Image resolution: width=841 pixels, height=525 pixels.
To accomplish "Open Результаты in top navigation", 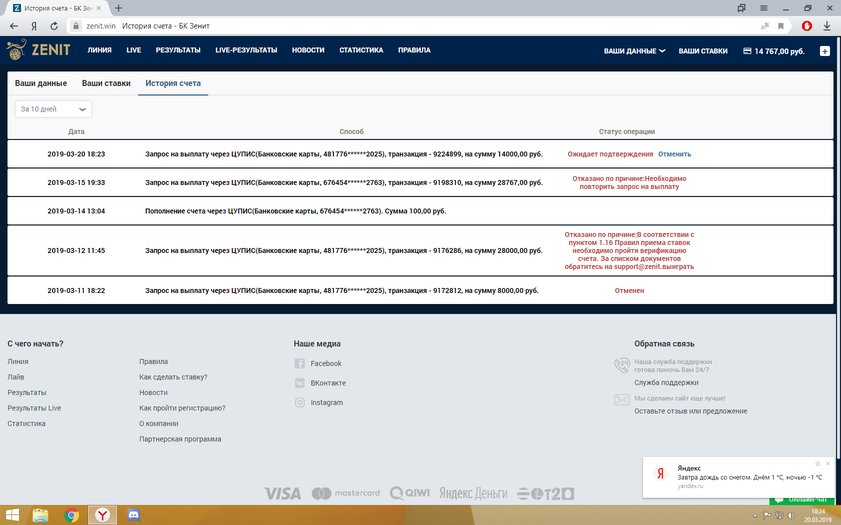I will click(x=178, y=50).
